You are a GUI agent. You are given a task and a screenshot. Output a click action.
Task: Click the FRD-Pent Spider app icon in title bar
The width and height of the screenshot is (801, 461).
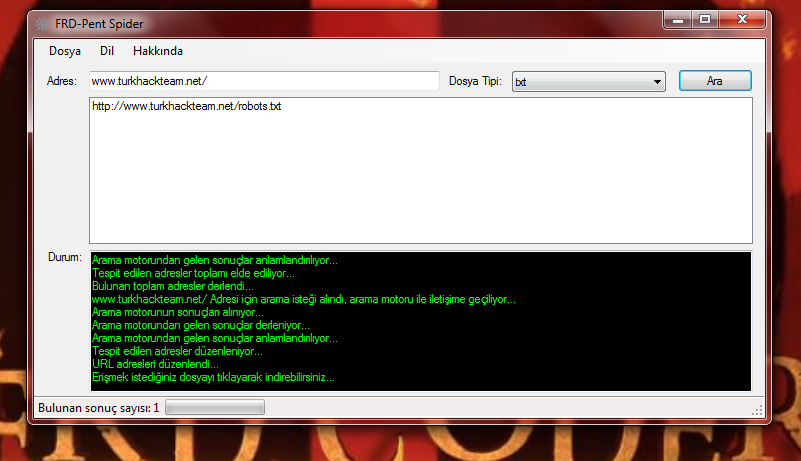coord(40,20)
